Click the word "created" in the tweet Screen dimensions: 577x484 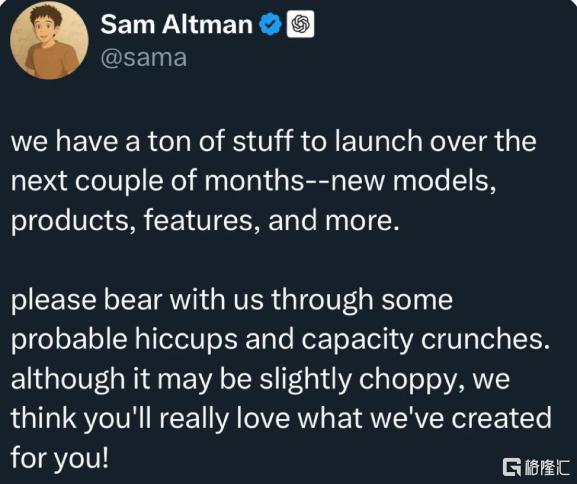point(501,418)
